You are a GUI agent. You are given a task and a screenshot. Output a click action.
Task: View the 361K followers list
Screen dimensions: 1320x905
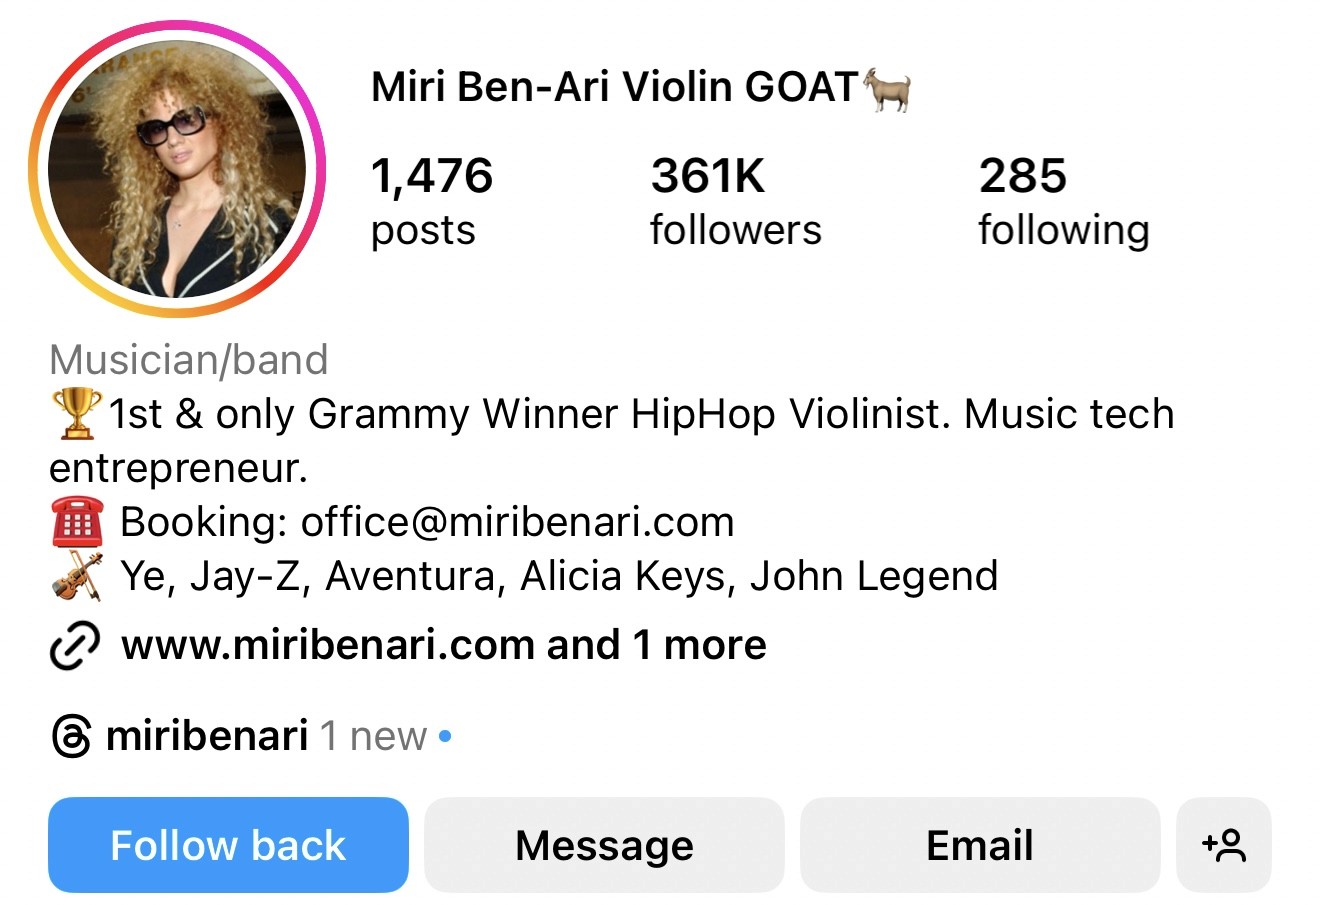coord(736,202)
